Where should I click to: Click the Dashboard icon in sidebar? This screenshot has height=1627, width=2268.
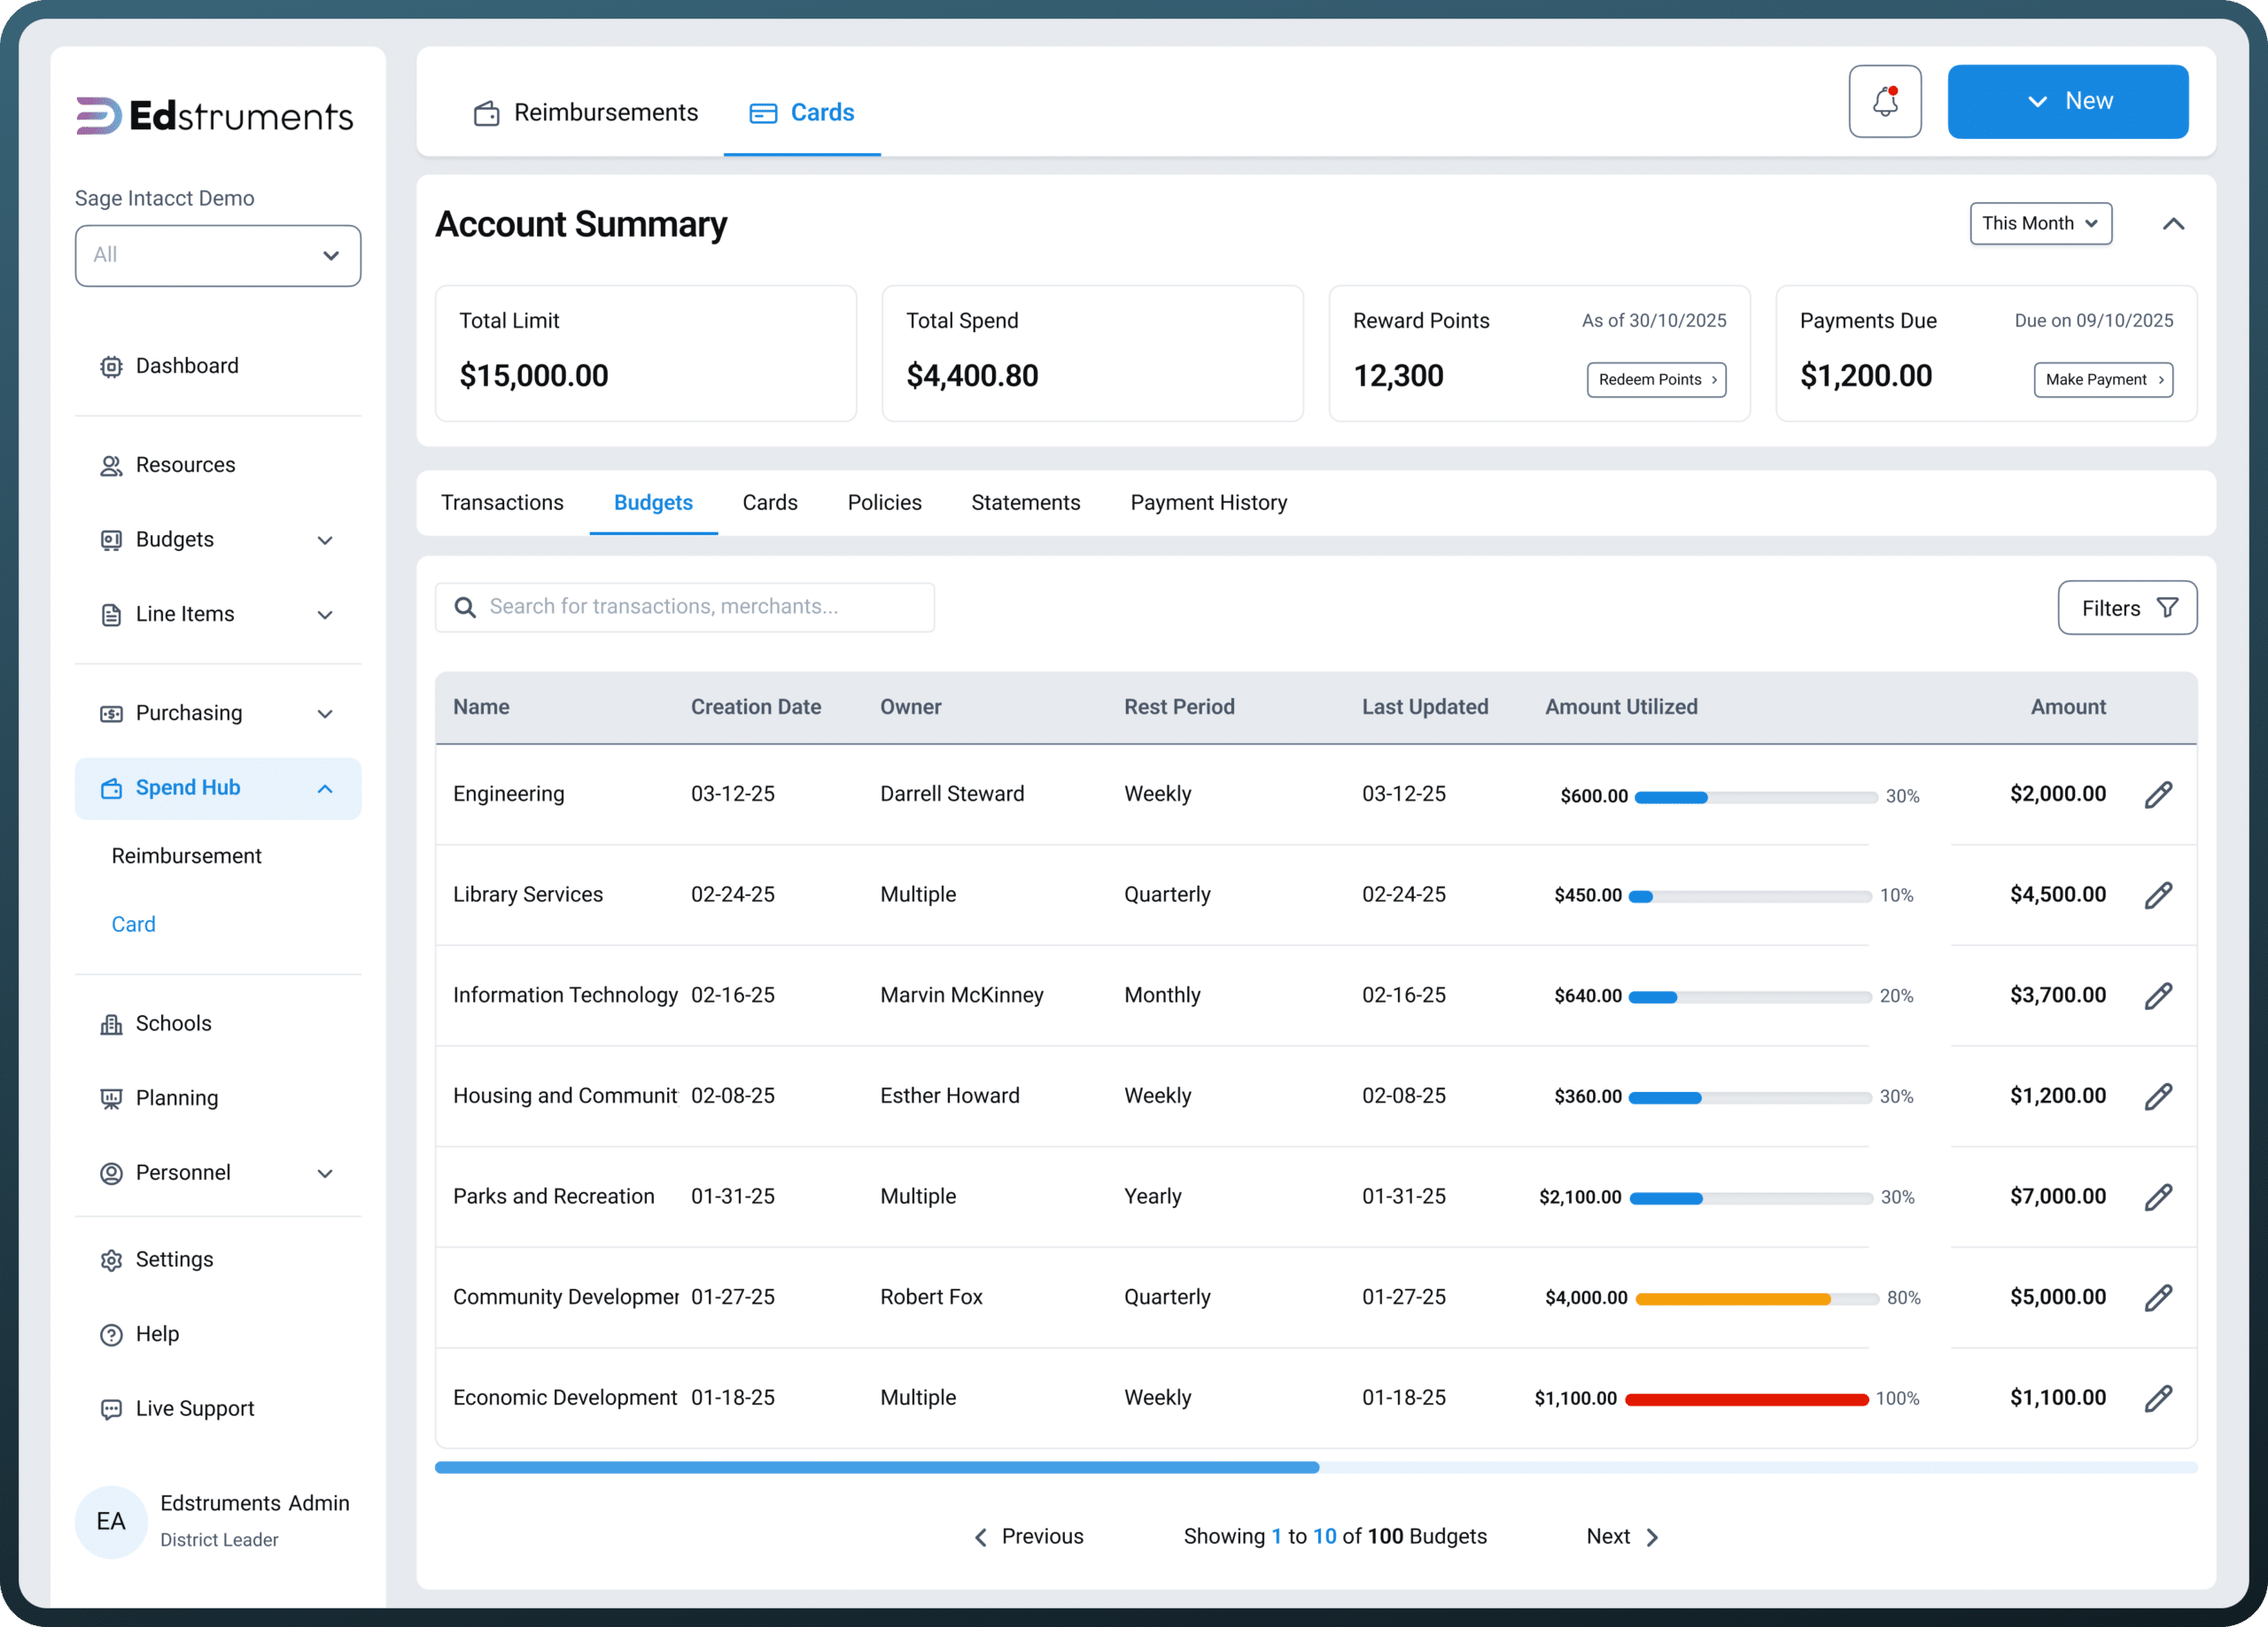click(111, 366)
